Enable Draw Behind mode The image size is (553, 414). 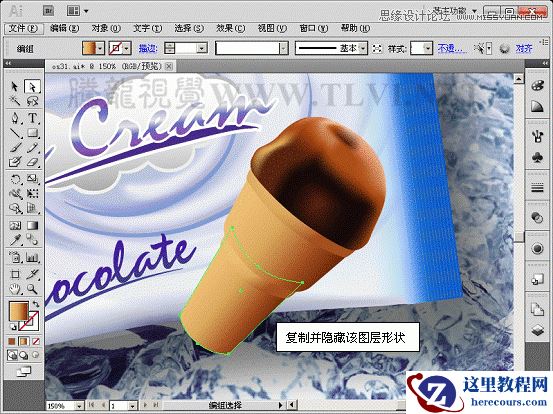(24, 355)
